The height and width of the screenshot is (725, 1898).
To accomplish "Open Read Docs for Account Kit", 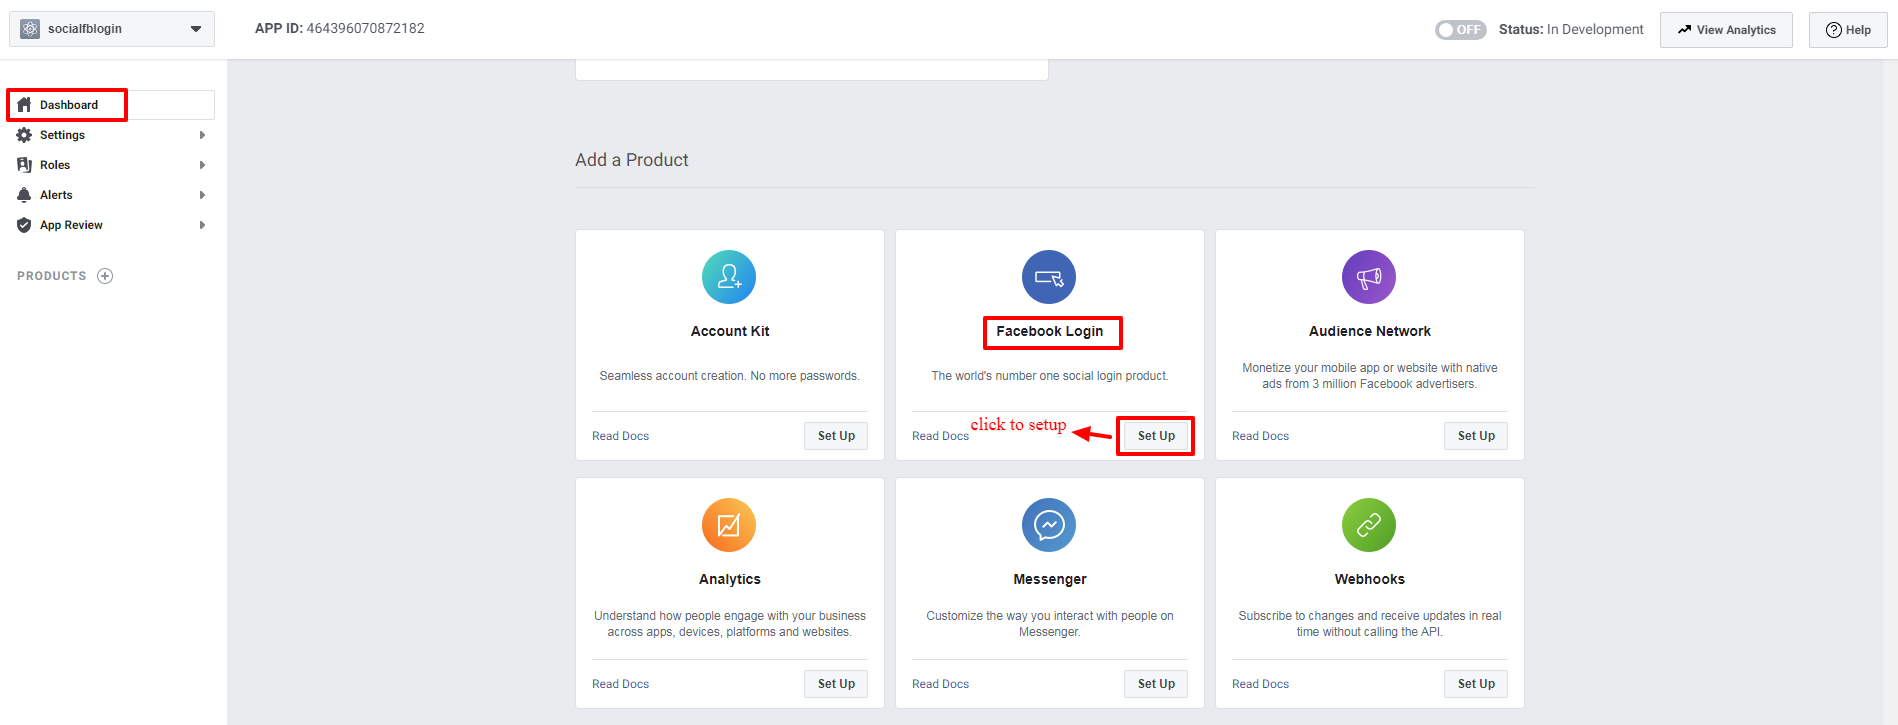I will click(620, 436).
